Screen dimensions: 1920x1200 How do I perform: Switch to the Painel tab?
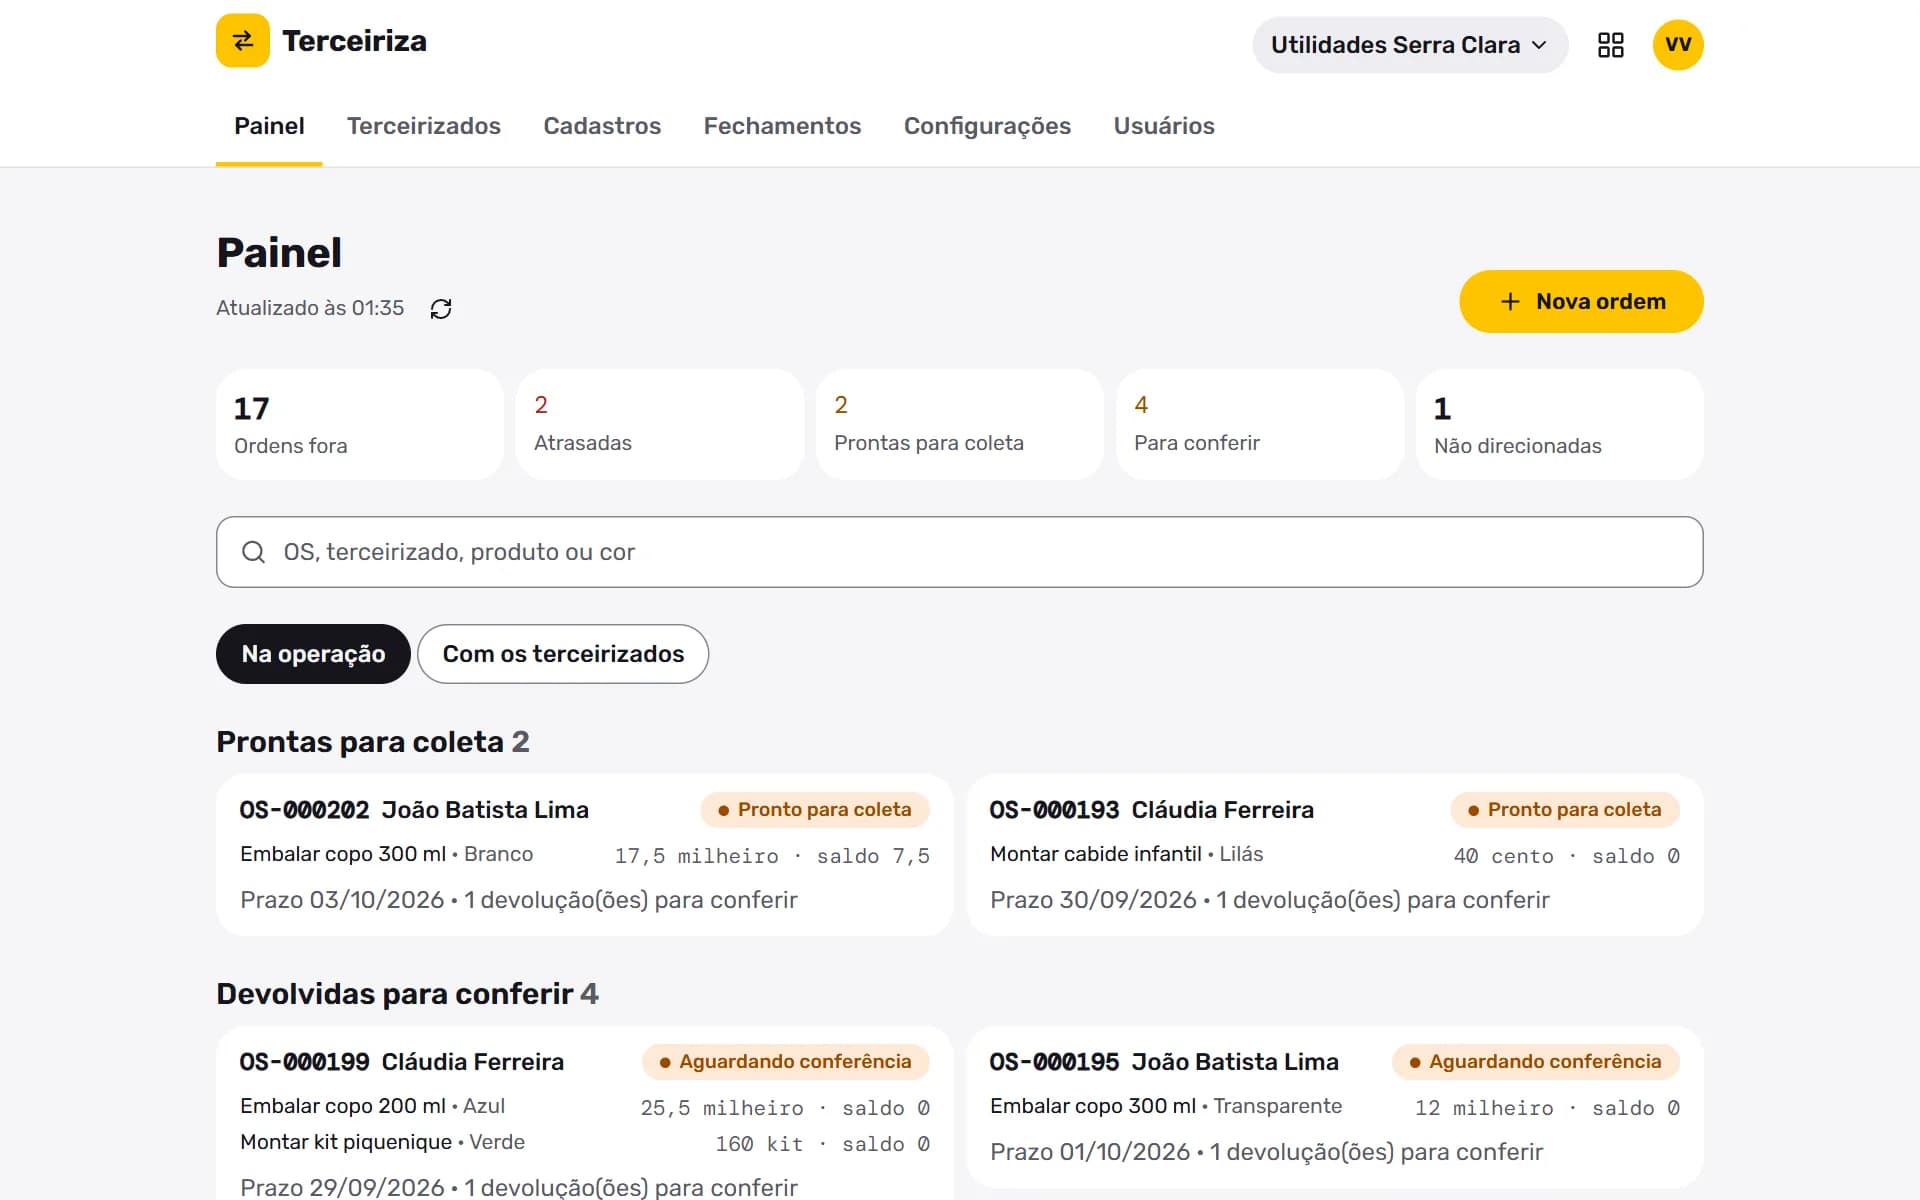[x=269, y=126]
